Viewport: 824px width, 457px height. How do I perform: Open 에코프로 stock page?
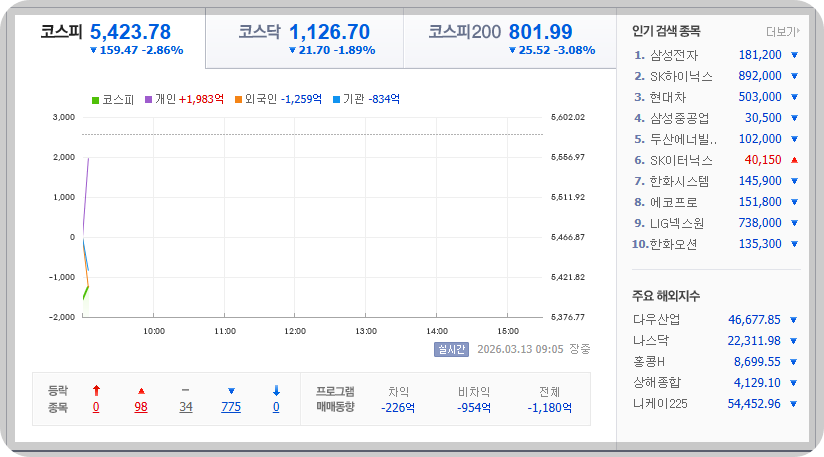(x=674, y=202)
